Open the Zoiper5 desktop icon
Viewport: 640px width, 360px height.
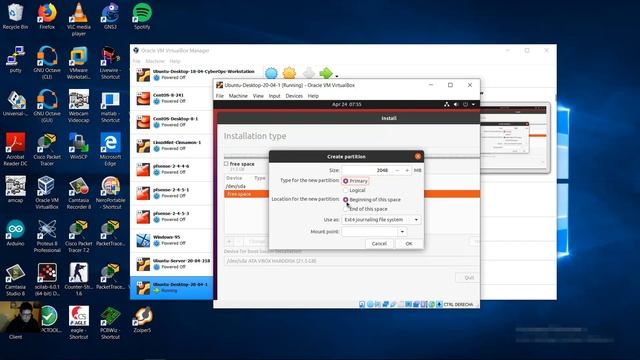pyautogui.click(x=142, y=320)
